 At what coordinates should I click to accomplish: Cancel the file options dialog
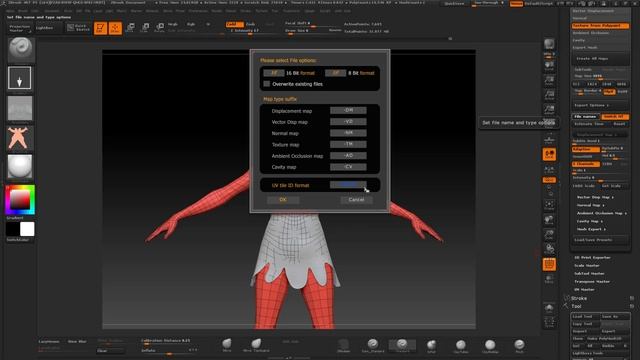tap(356, 200)
